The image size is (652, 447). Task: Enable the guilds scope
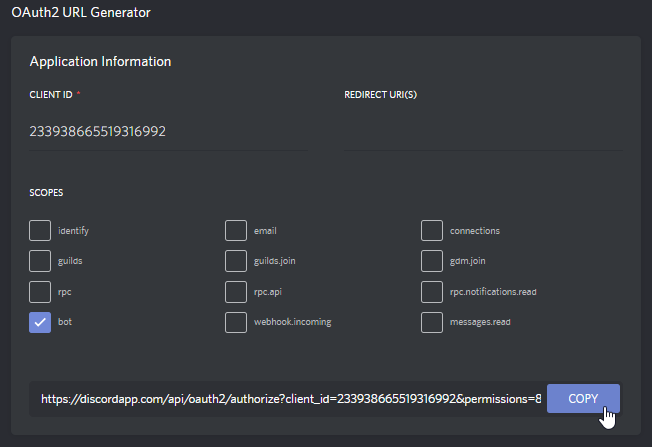click(40, 261)
